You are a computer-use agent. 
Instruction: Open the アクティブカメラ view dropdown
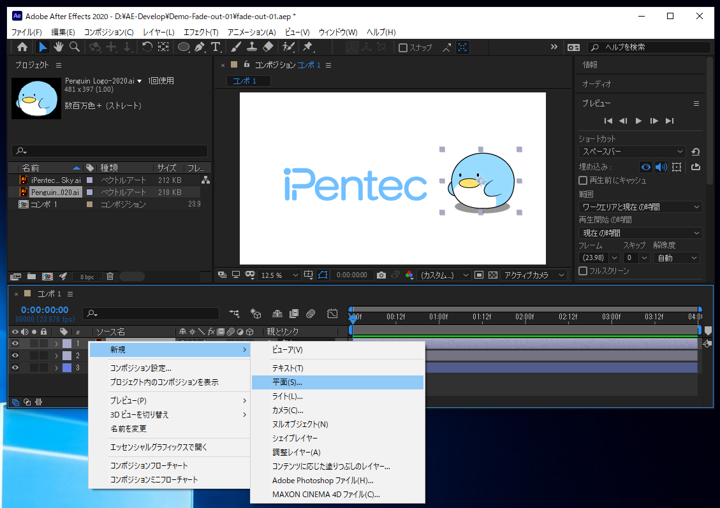[534, 275]
